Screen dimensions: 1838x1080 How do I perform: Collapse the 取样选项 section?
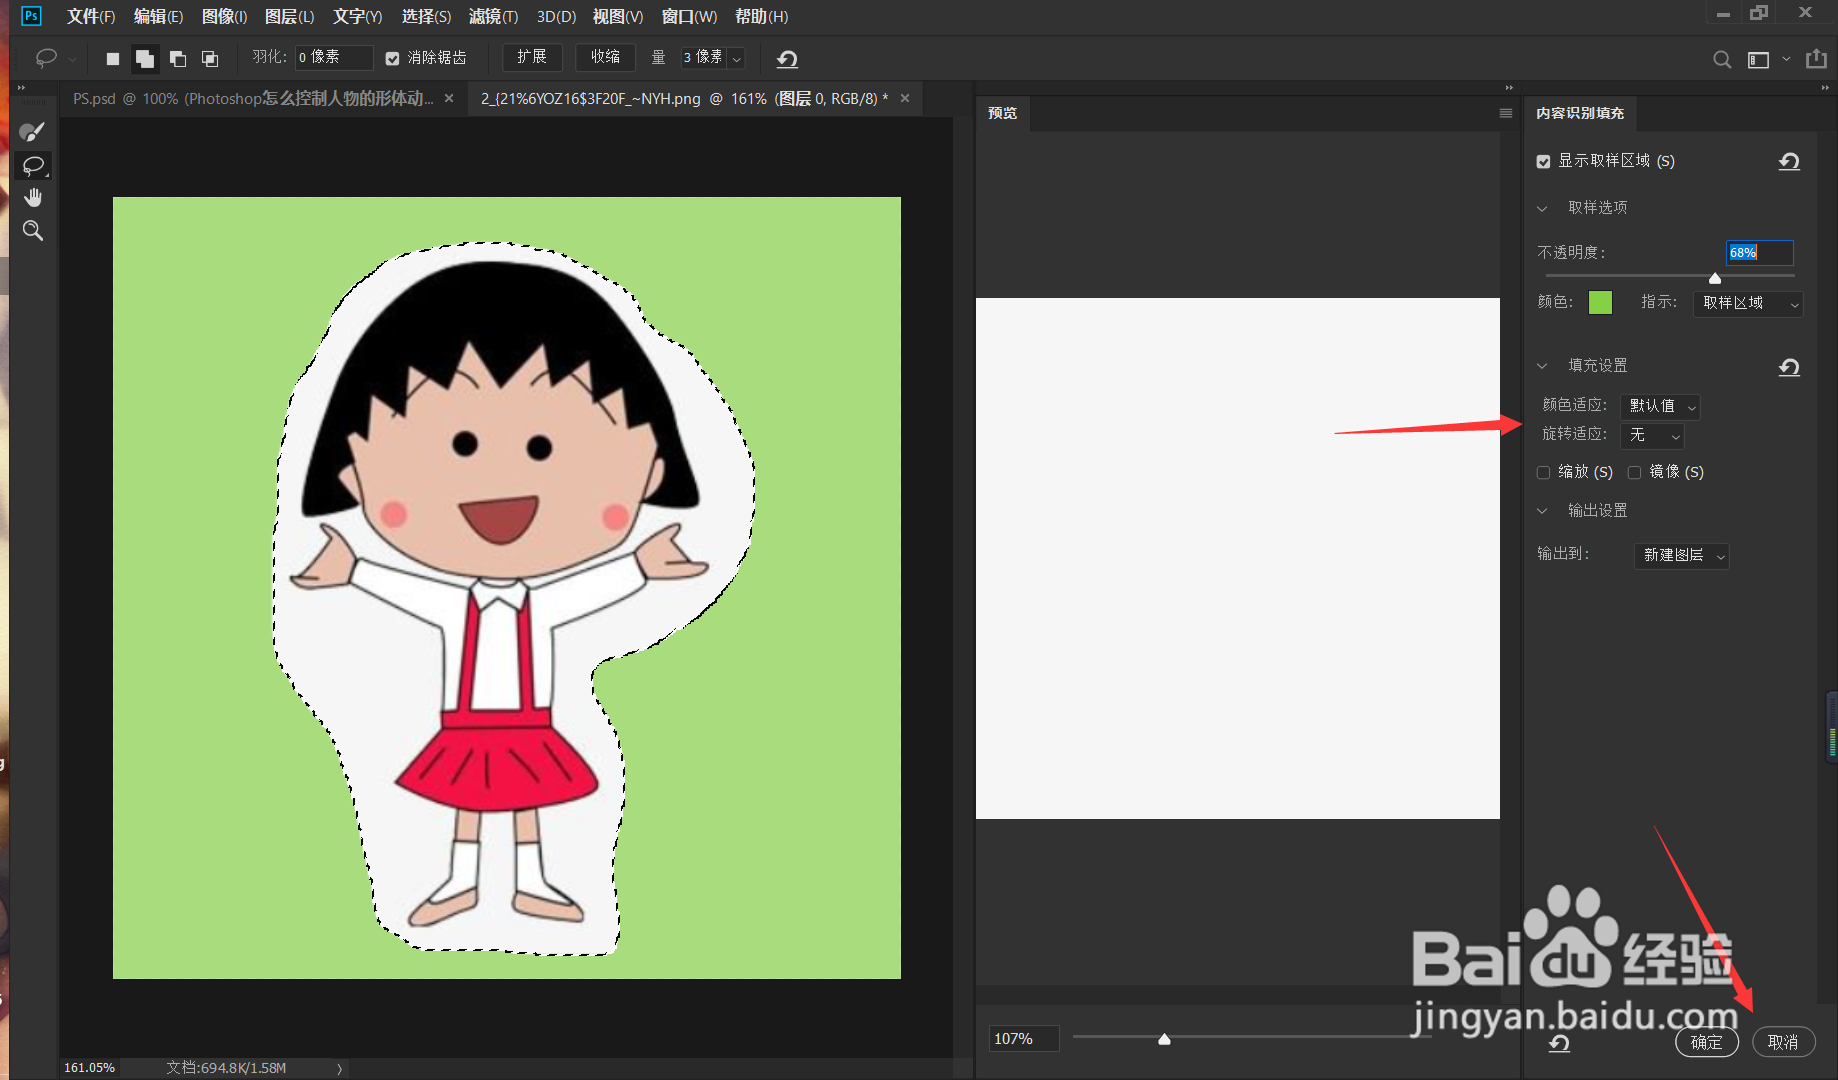1542,208
